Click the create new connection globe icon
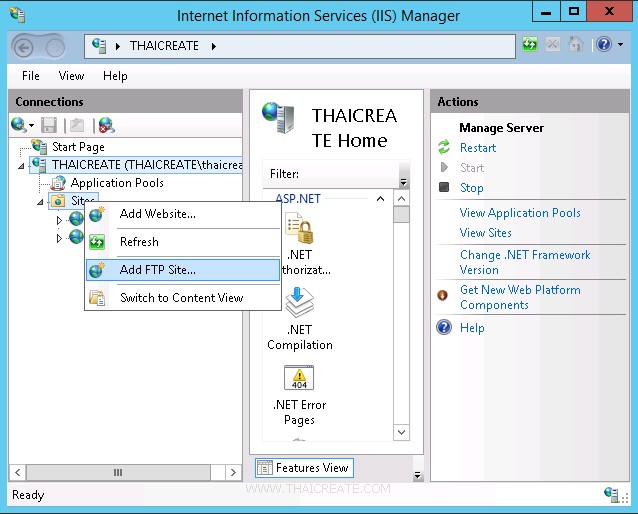 click(x=19, y=125)
